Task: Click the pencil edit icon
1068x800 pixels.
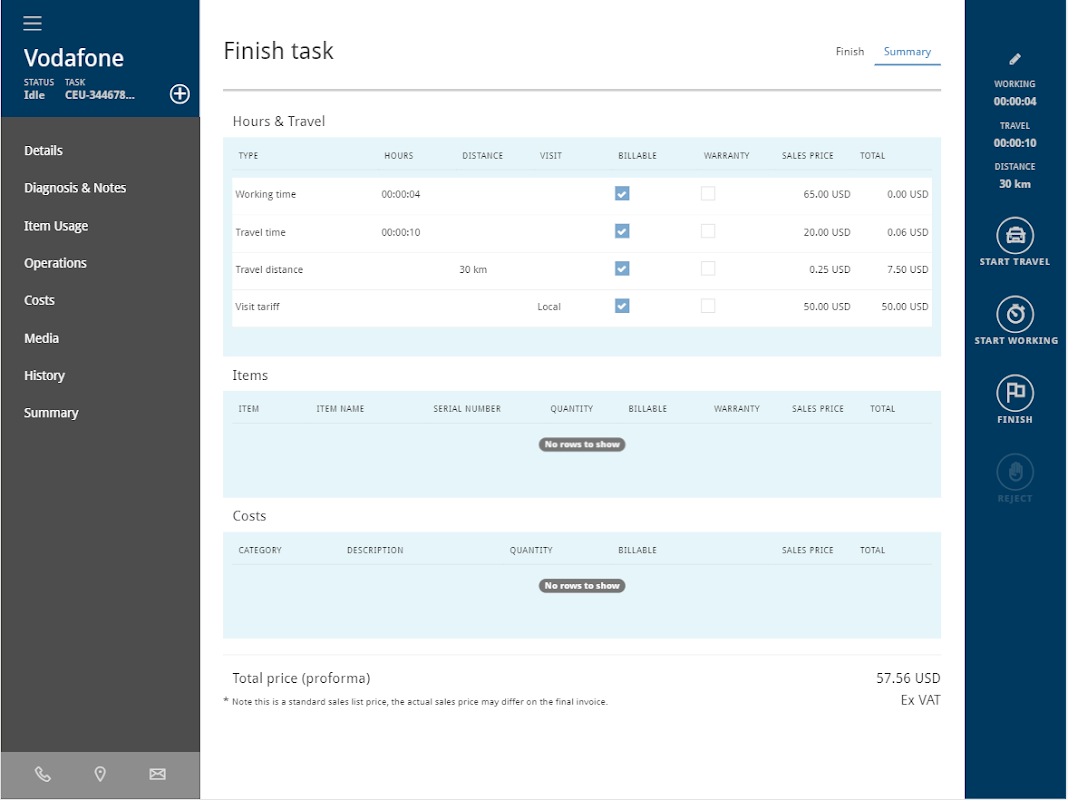Action: (x=1015, y=60)
